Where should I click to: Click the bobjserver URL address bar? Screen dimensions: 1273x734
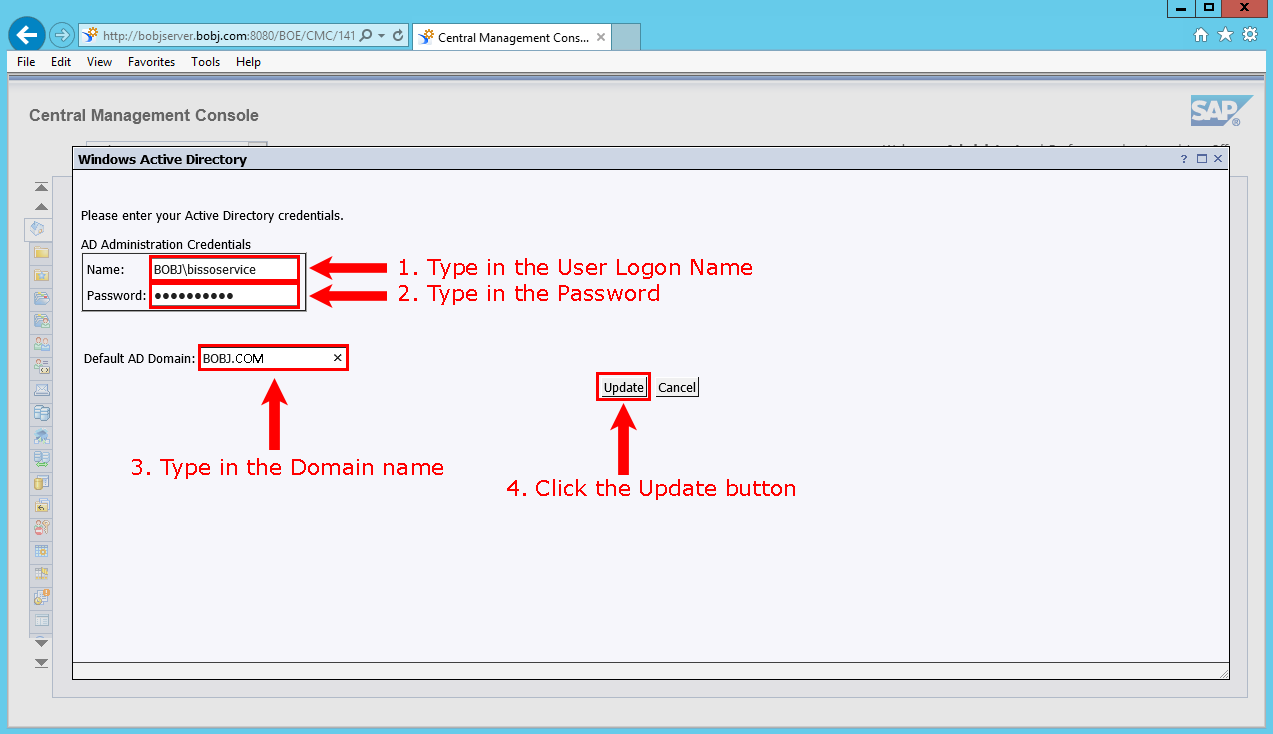pyautogui.click(x=228, y=36)
